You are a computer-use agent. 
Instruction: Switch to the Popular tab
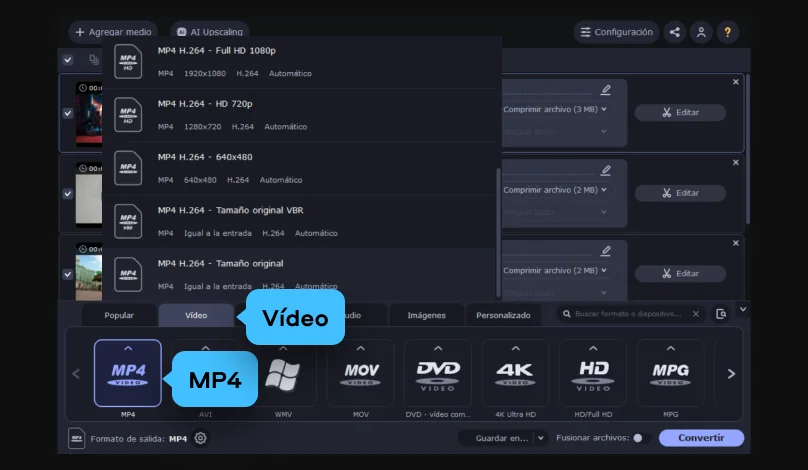tap(119, 315)
